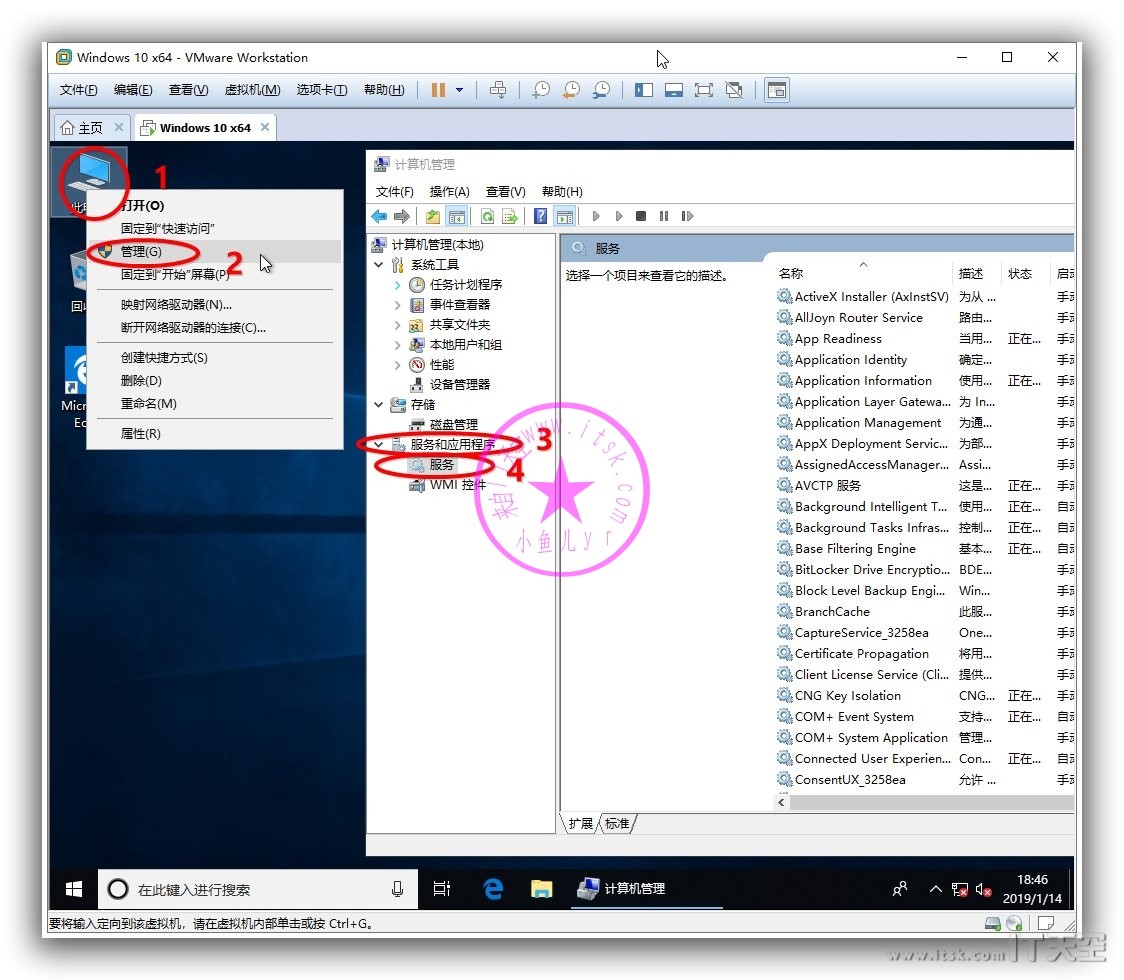Collapse the 存储 tree node
This screenshot has width=1124, height=980.
coord(379,405)
